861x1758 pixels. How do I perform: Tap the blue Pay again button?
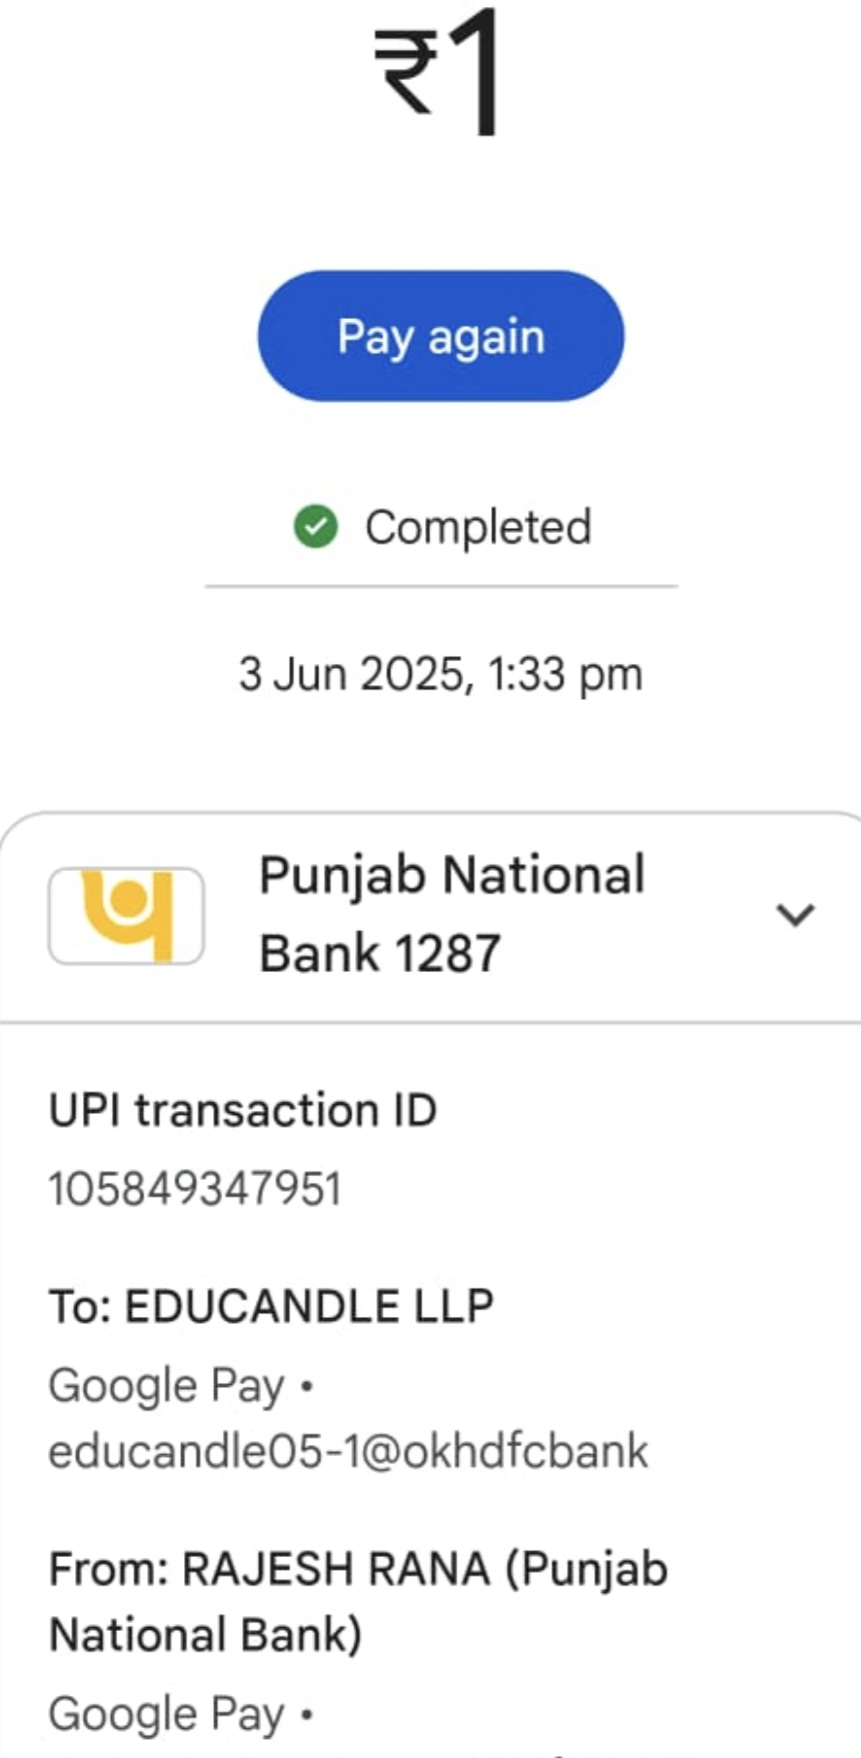pyautogui.click(x=441, y=336)
